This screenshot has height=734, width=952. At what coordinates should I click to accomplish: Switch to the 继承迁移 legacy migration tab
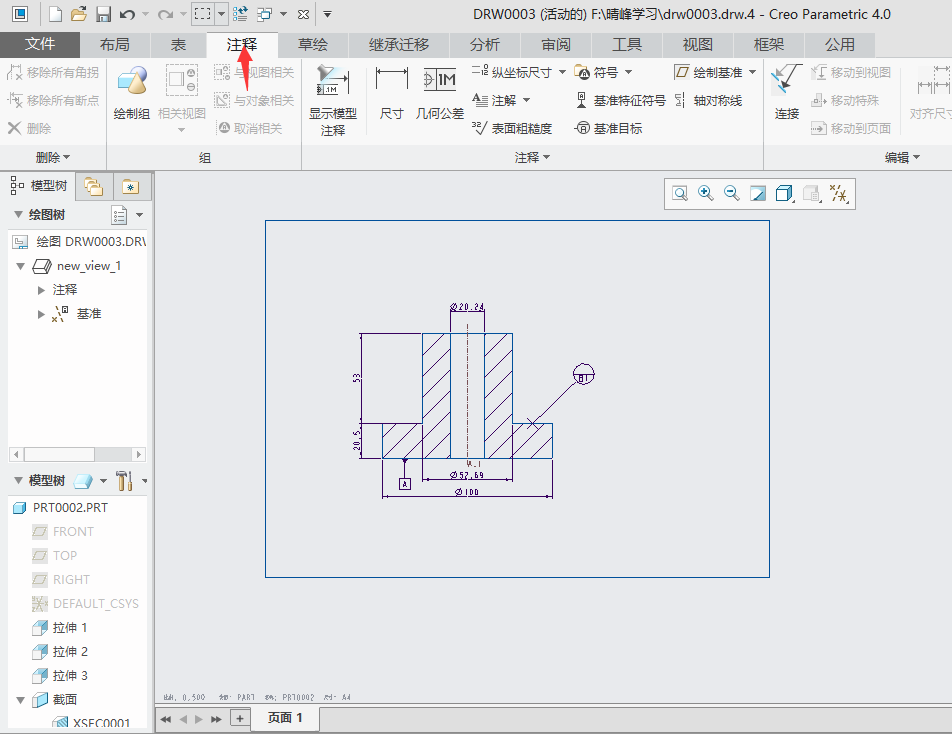[x=399, y=44]
